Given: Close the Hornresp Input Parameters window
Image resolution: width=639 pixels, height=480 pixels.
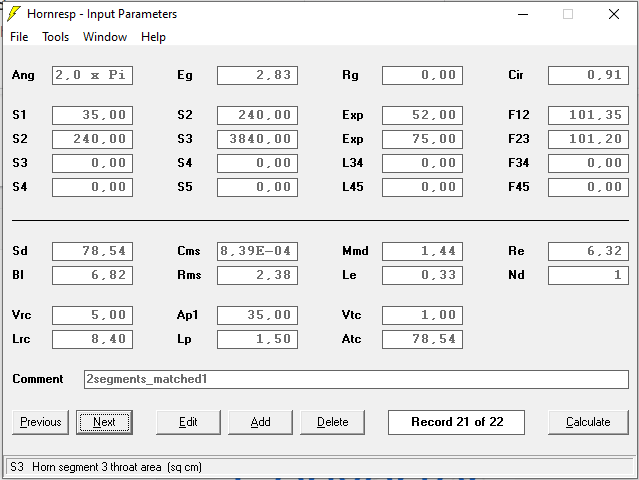Looking at the screenshot, I should 614,14.
